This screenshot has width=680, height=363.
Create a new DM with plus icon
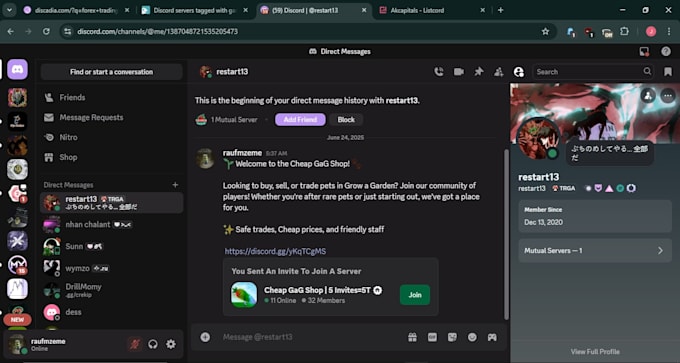[175, 185]
